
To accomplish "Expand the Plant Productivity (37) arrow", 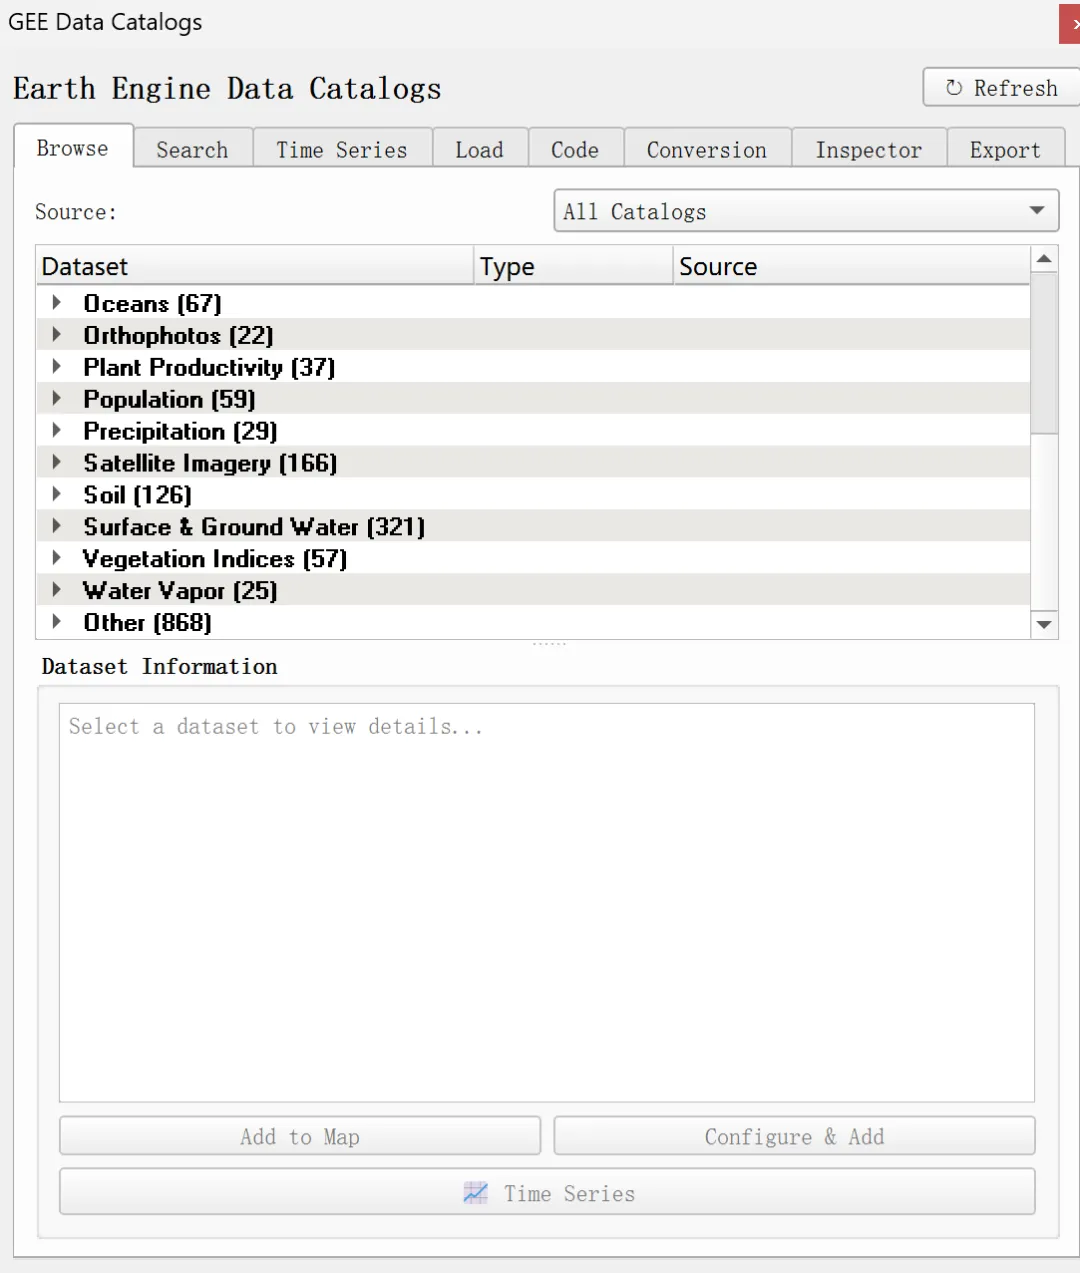I will click(57, 366).
